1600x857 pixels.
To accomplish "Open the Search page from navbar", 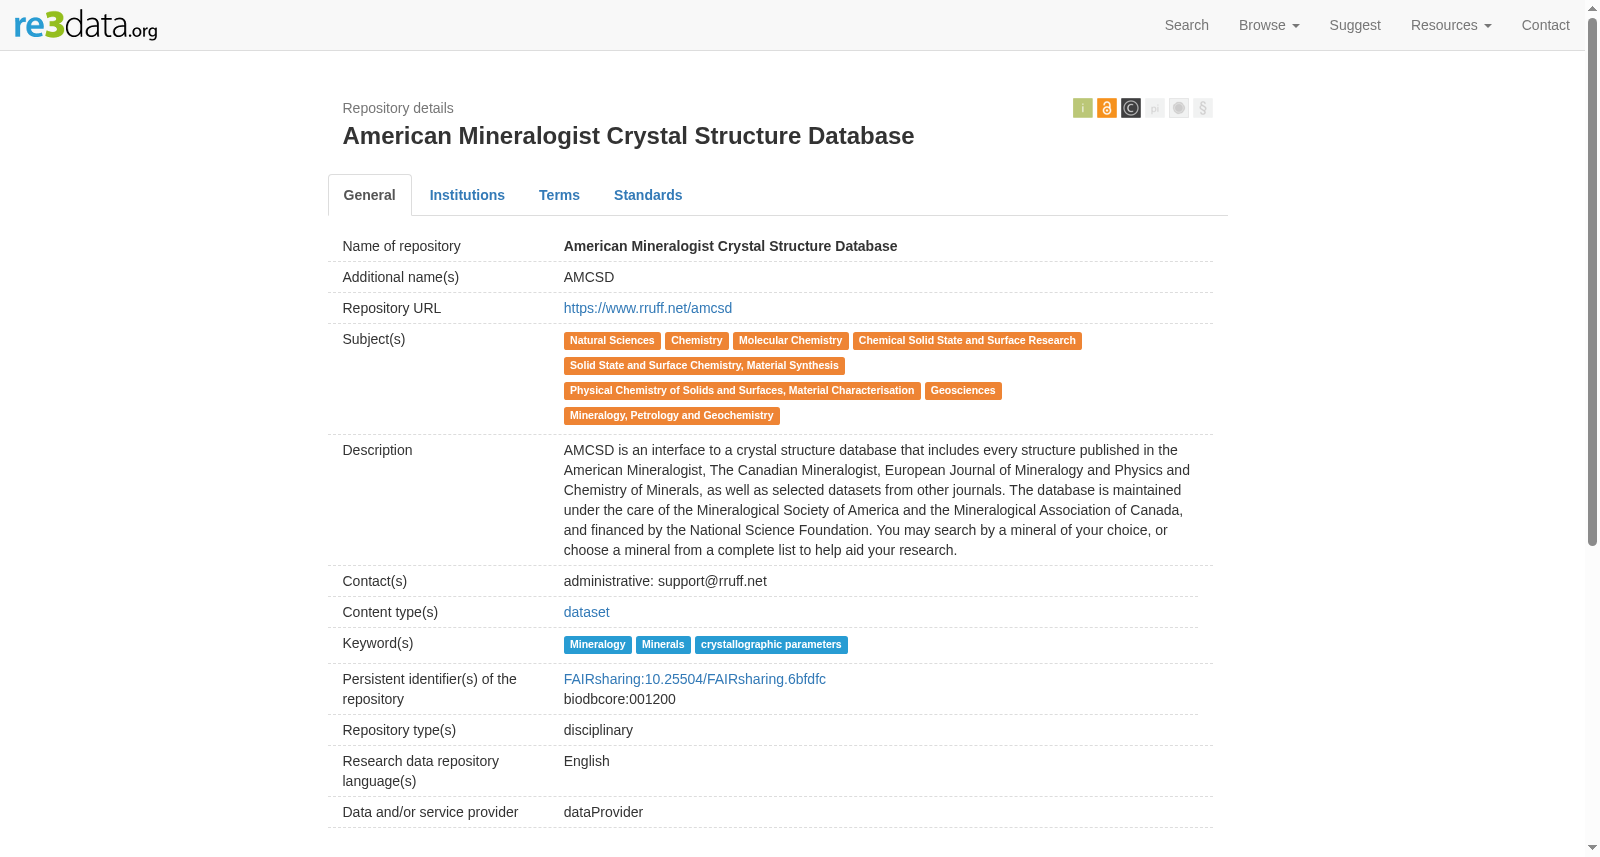I will click(1186, 25).
